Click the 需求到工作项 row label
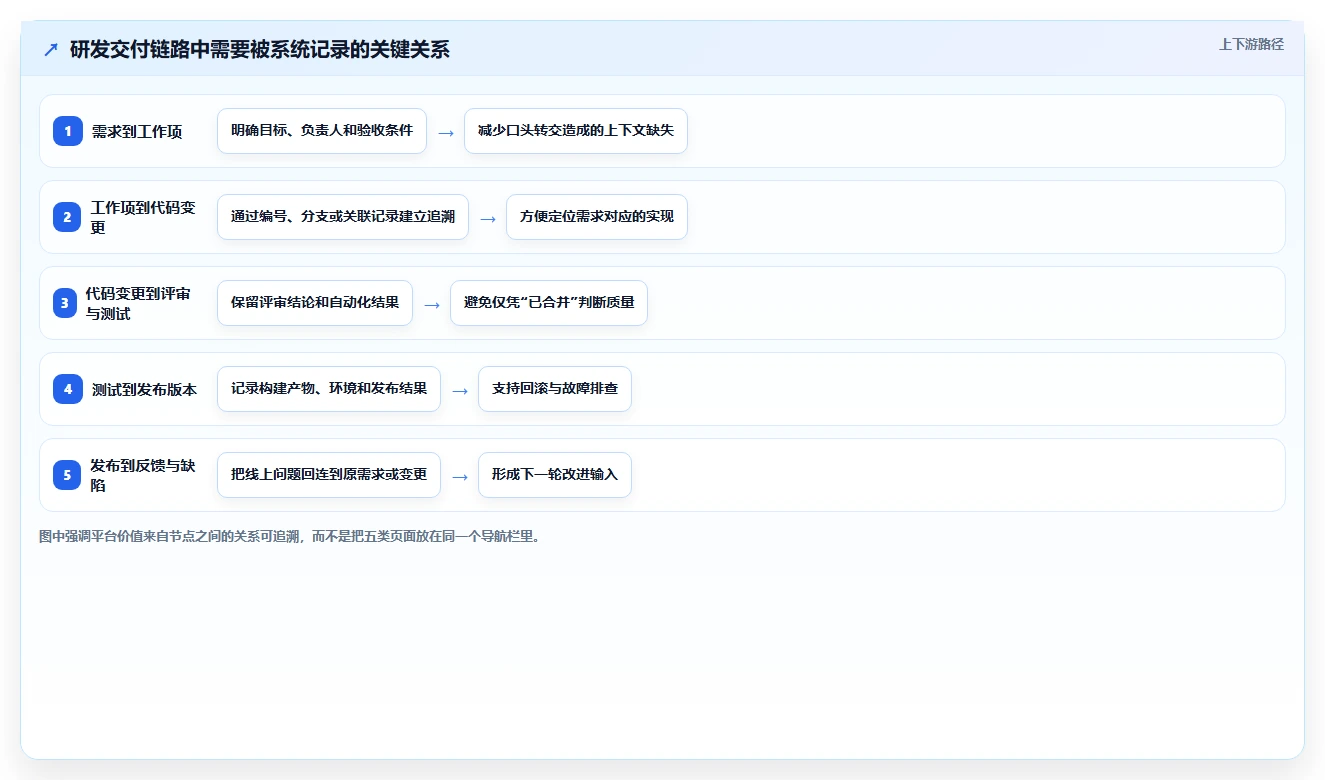The image size is (1325, 780). [137, 131]
